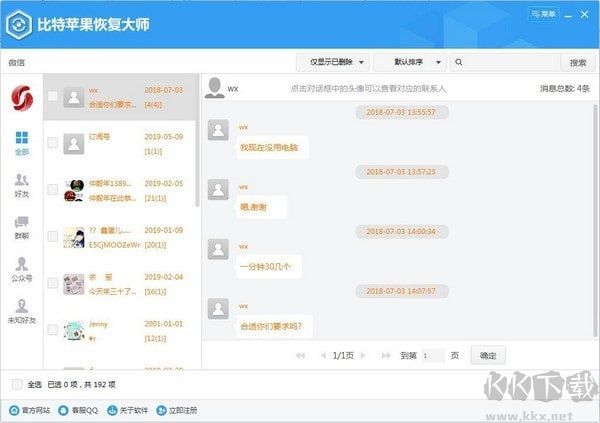
Task: Click the app logo hexagon icon
Action: click(19, 25)
